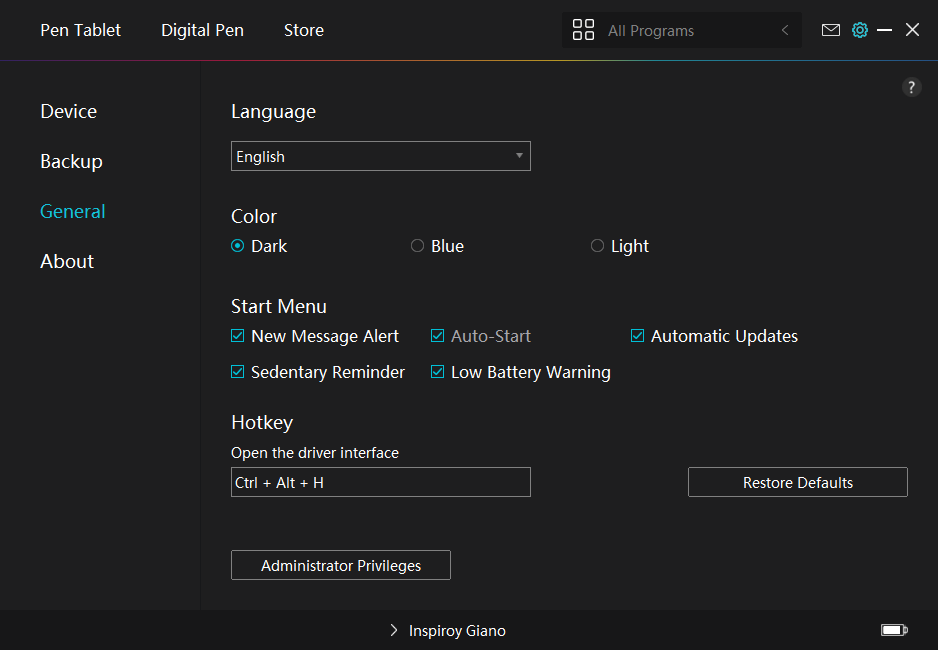Click the All Programs grid icon
The image size is (938, 650).
[x=583, y=30]
